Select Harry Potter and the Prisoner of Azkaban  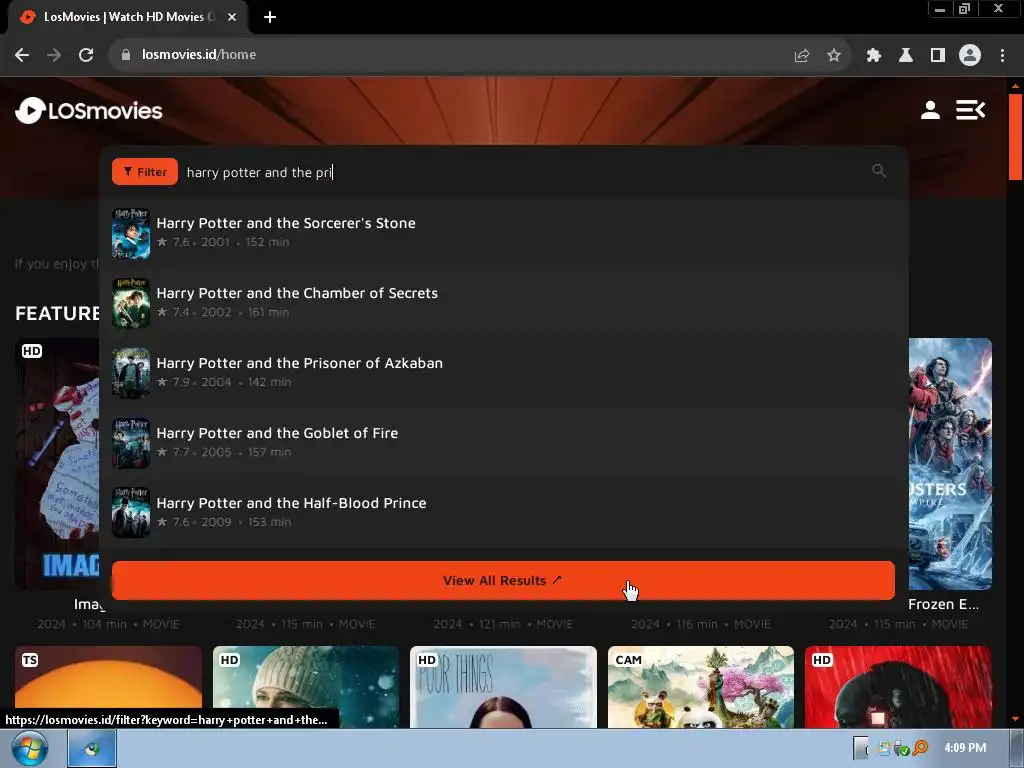point(503,372)
